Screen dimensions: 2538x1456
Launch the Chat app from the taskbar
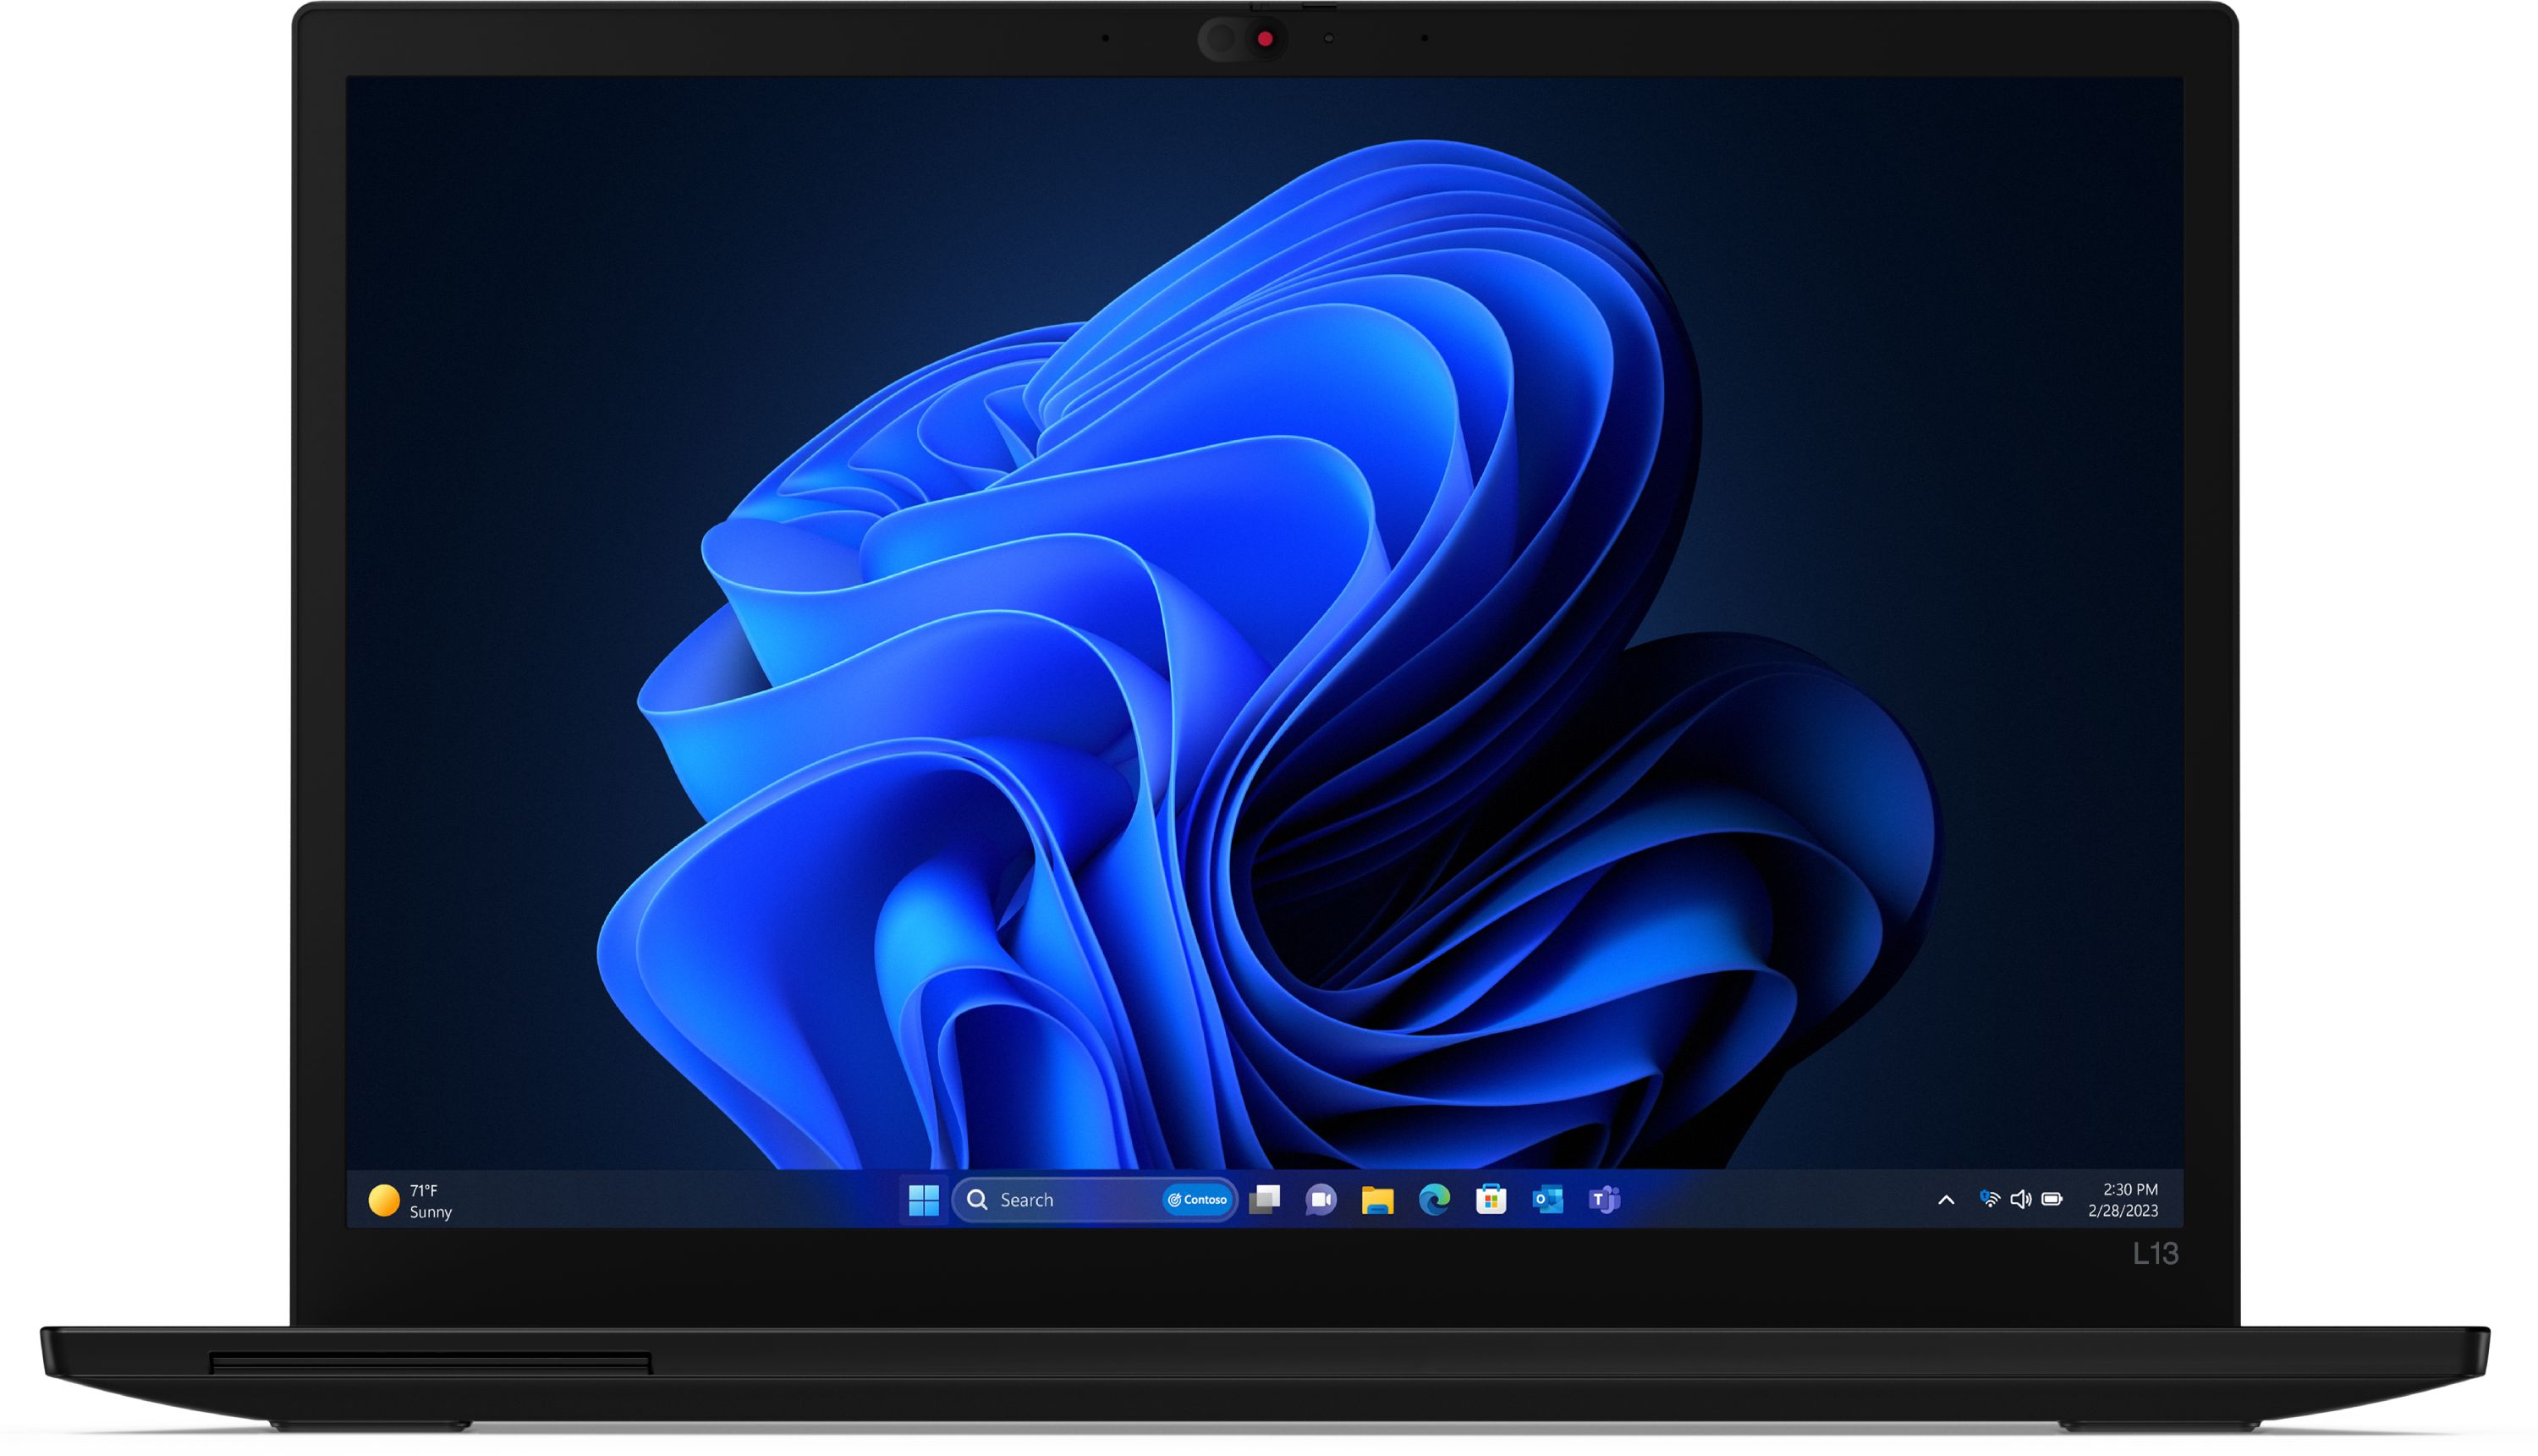[1321, 1200]
